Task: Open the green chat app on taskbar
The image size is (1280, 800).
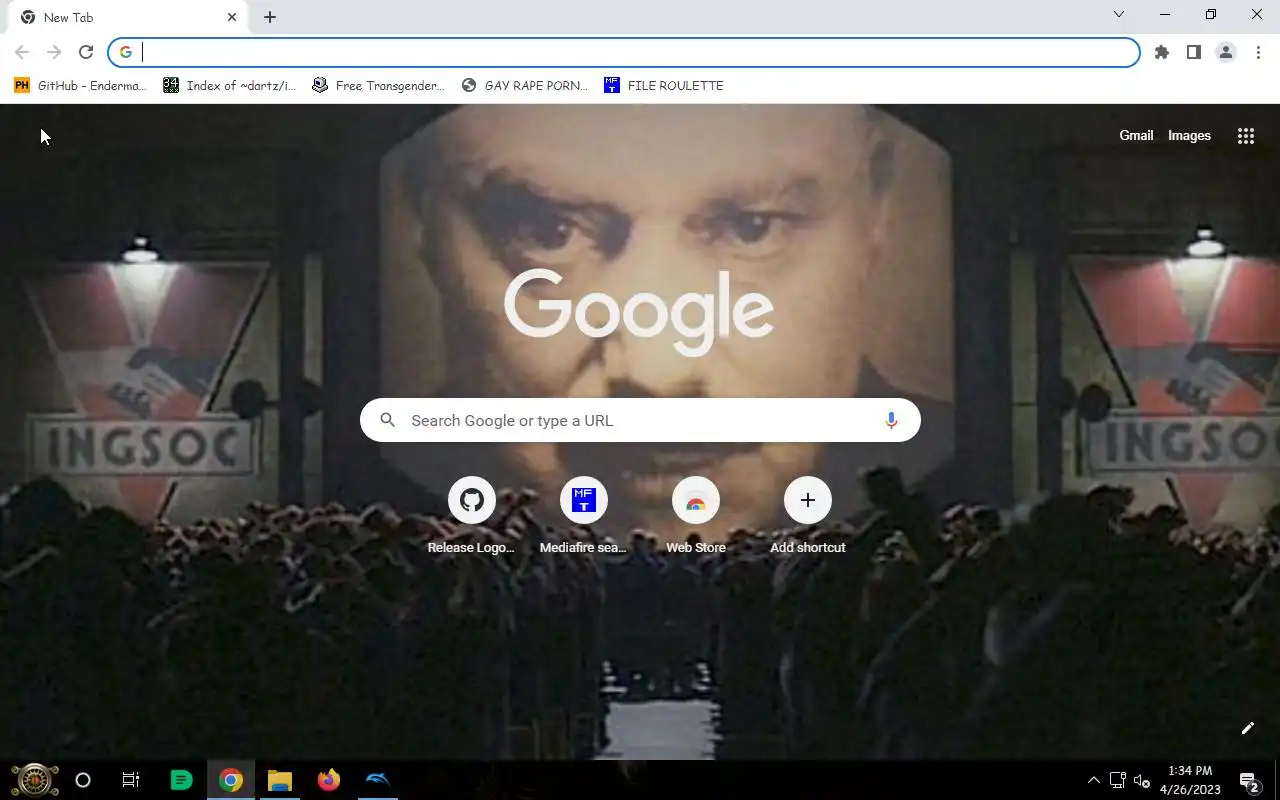Action: (181, 780)
